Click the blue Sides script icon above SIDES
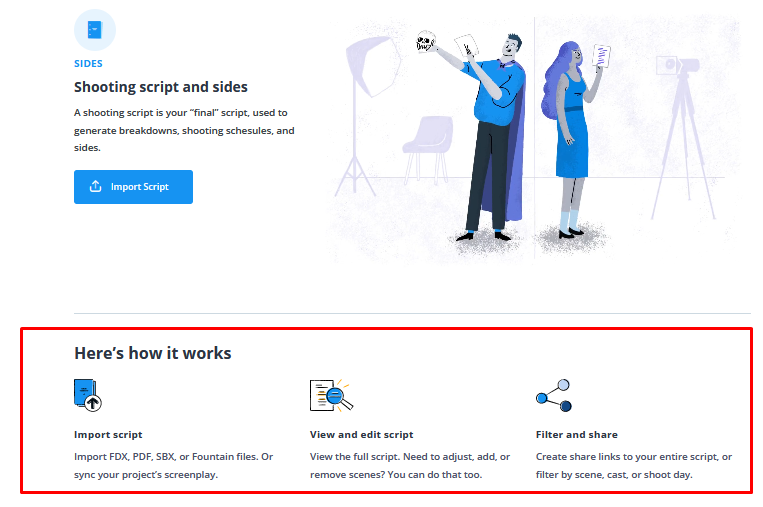The image size is (763, 507). click(x=95, y=30)
